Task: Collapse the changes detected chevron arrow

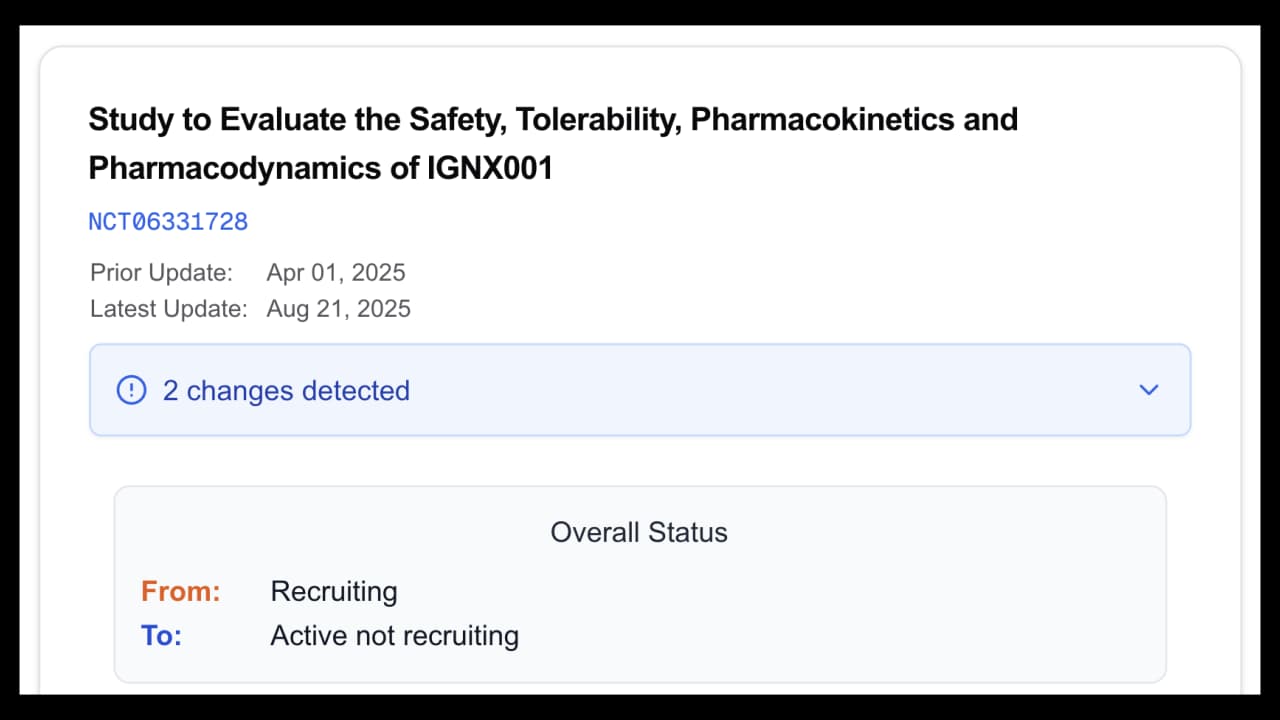Action: (1149, 390)
